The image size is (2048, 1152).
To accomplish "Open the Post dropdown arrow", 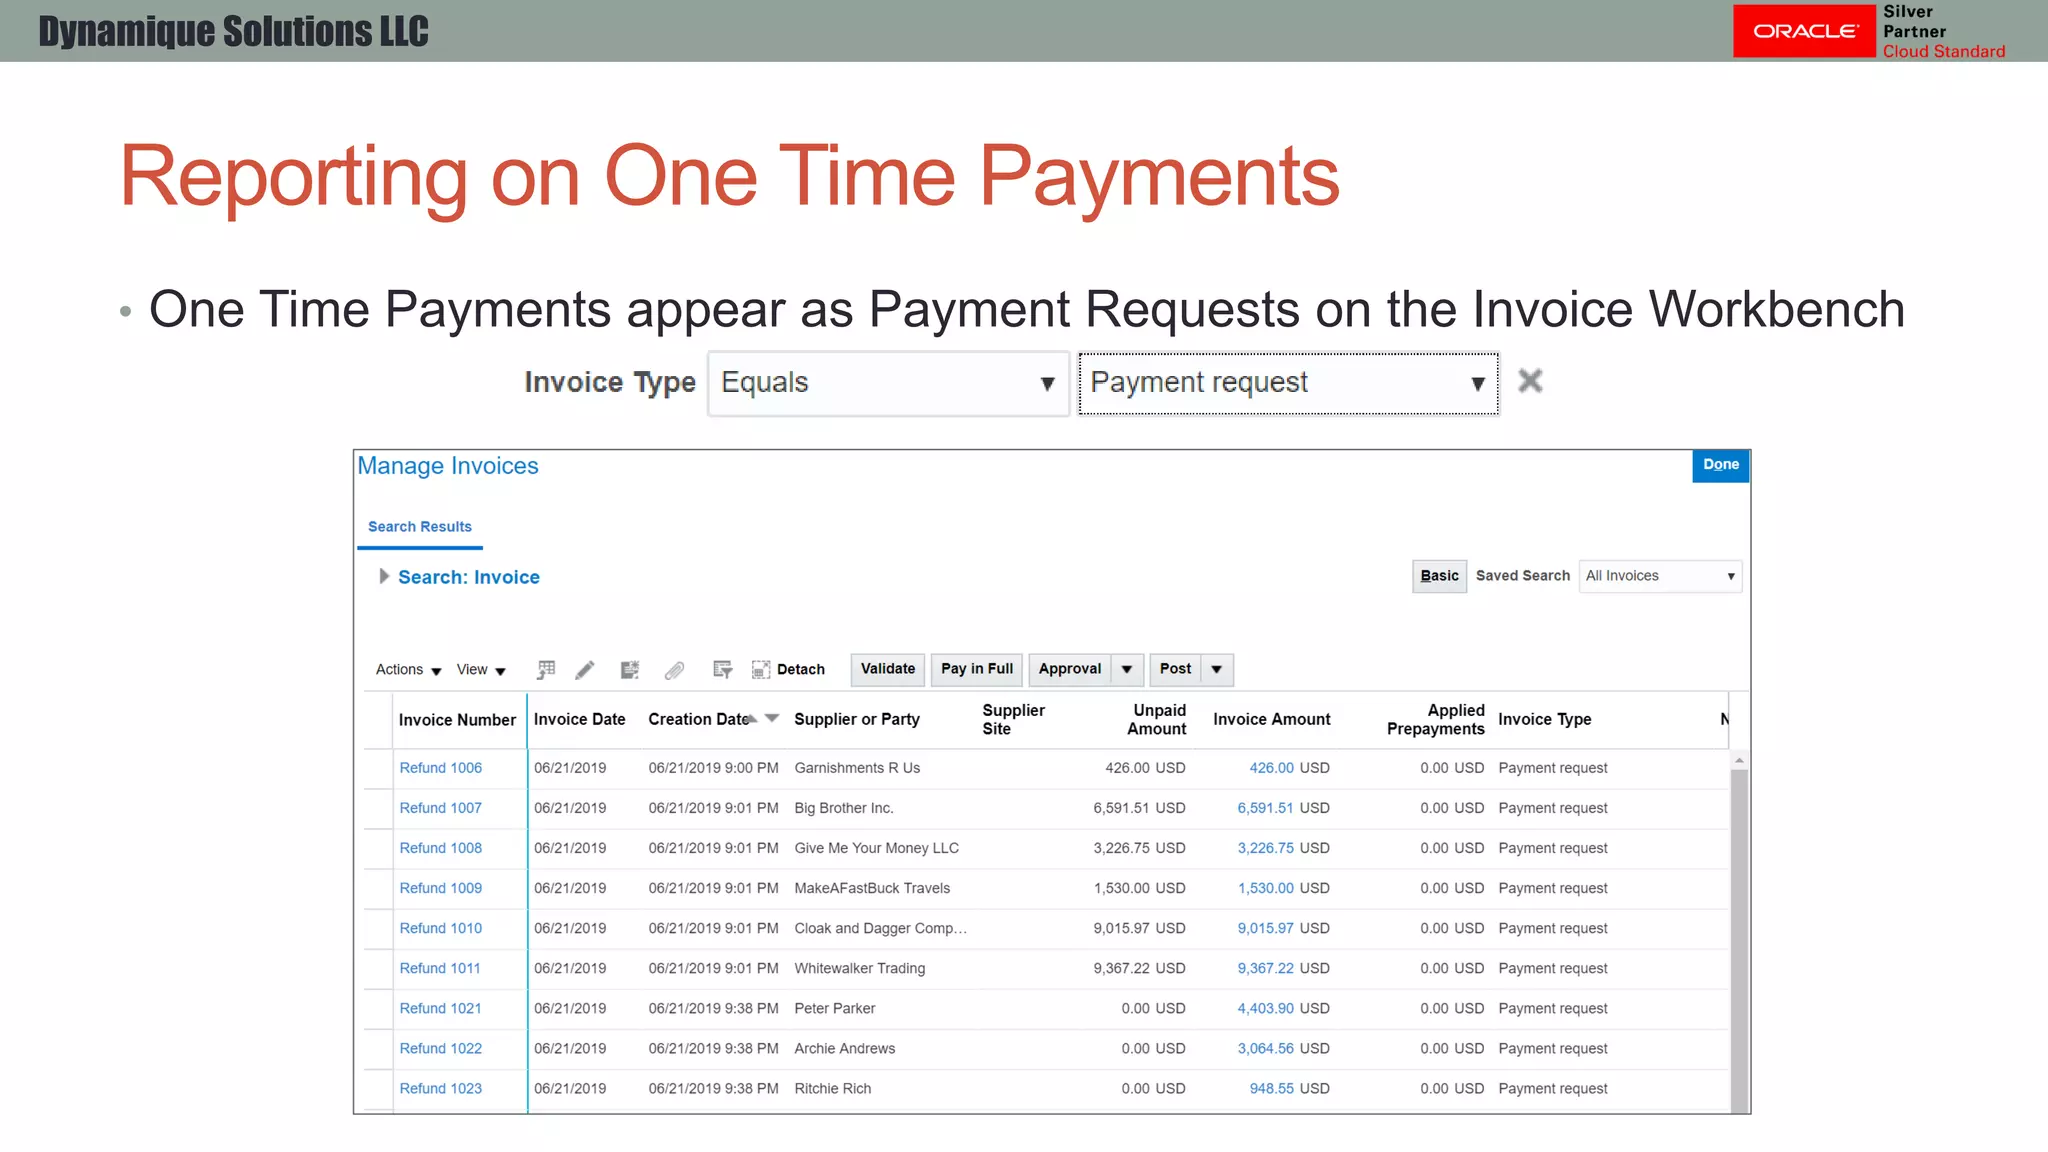I will [x=1217, y=669].
